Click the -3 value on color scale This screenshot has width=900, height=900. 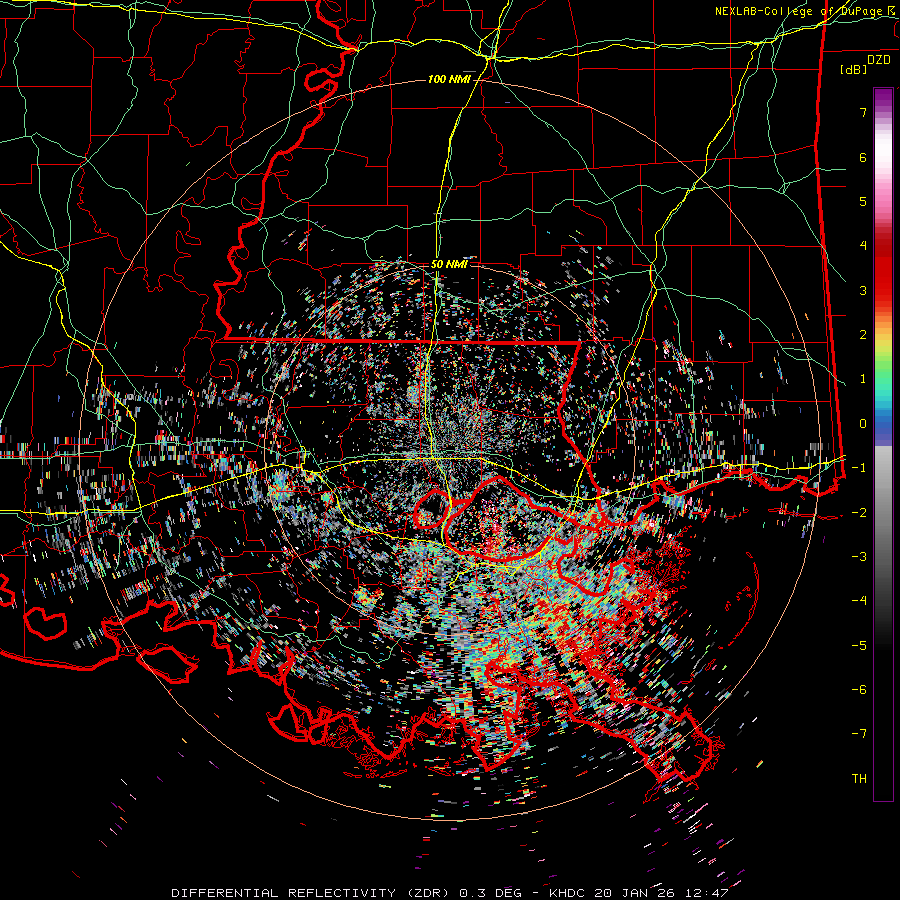[859, 556]
